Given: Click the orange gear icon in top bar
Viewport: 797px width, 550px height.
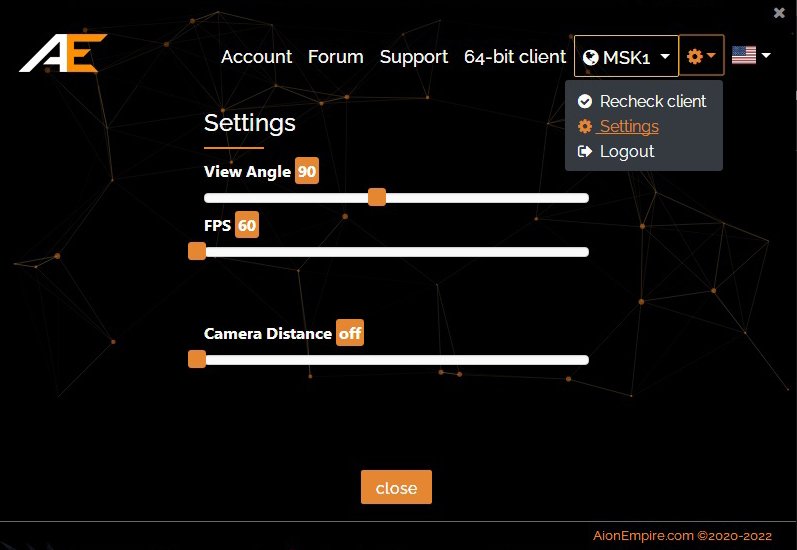Looking at the screenshot, I should pos(695,57).
